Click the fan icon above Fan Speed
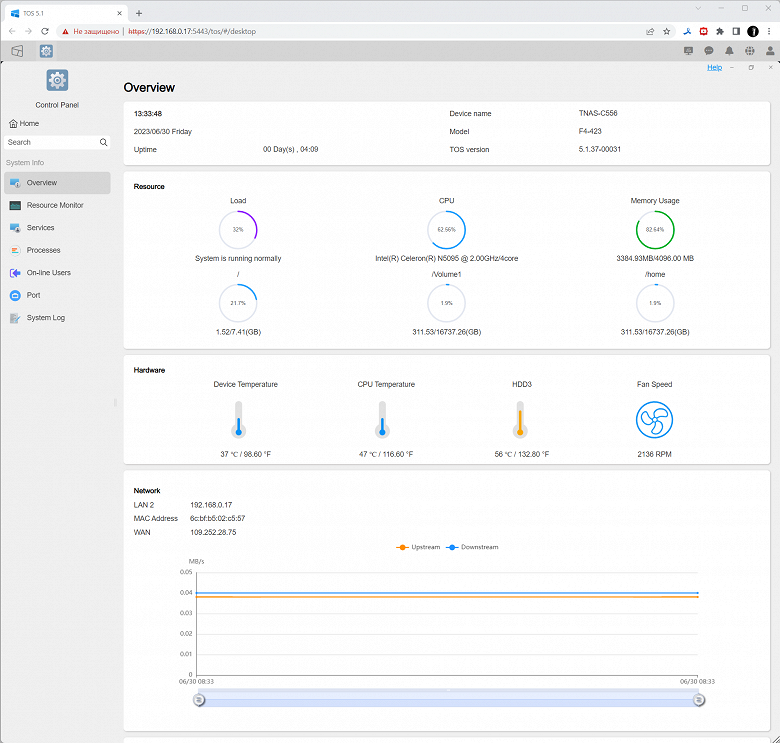This screenshot has width=780, height=743. 654,420
